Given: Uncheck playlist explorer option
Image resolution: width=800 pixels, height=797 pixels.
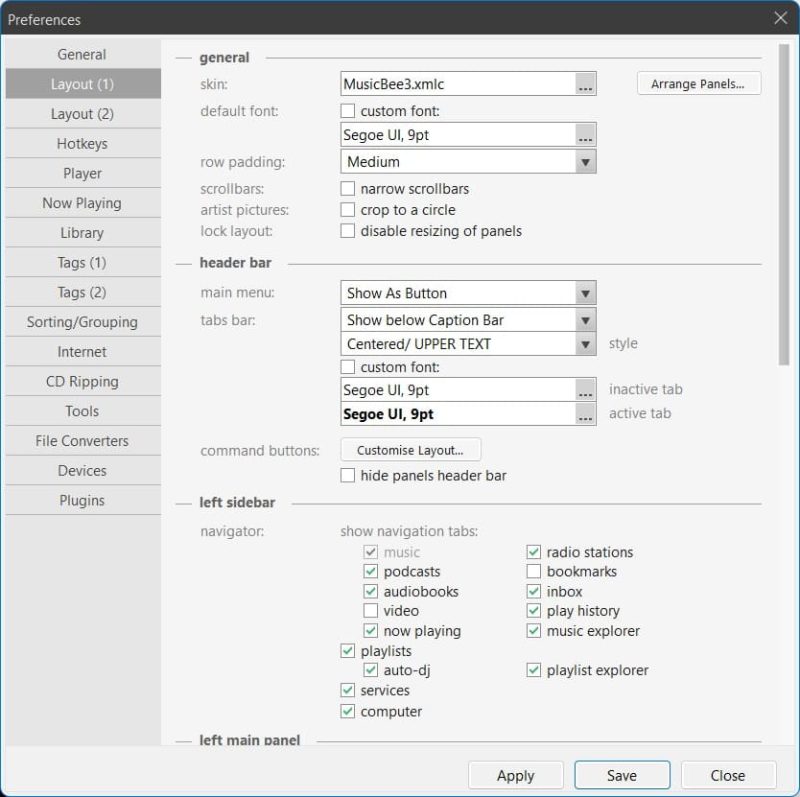Looking at the screenshot, I should (x=534, y=670).
